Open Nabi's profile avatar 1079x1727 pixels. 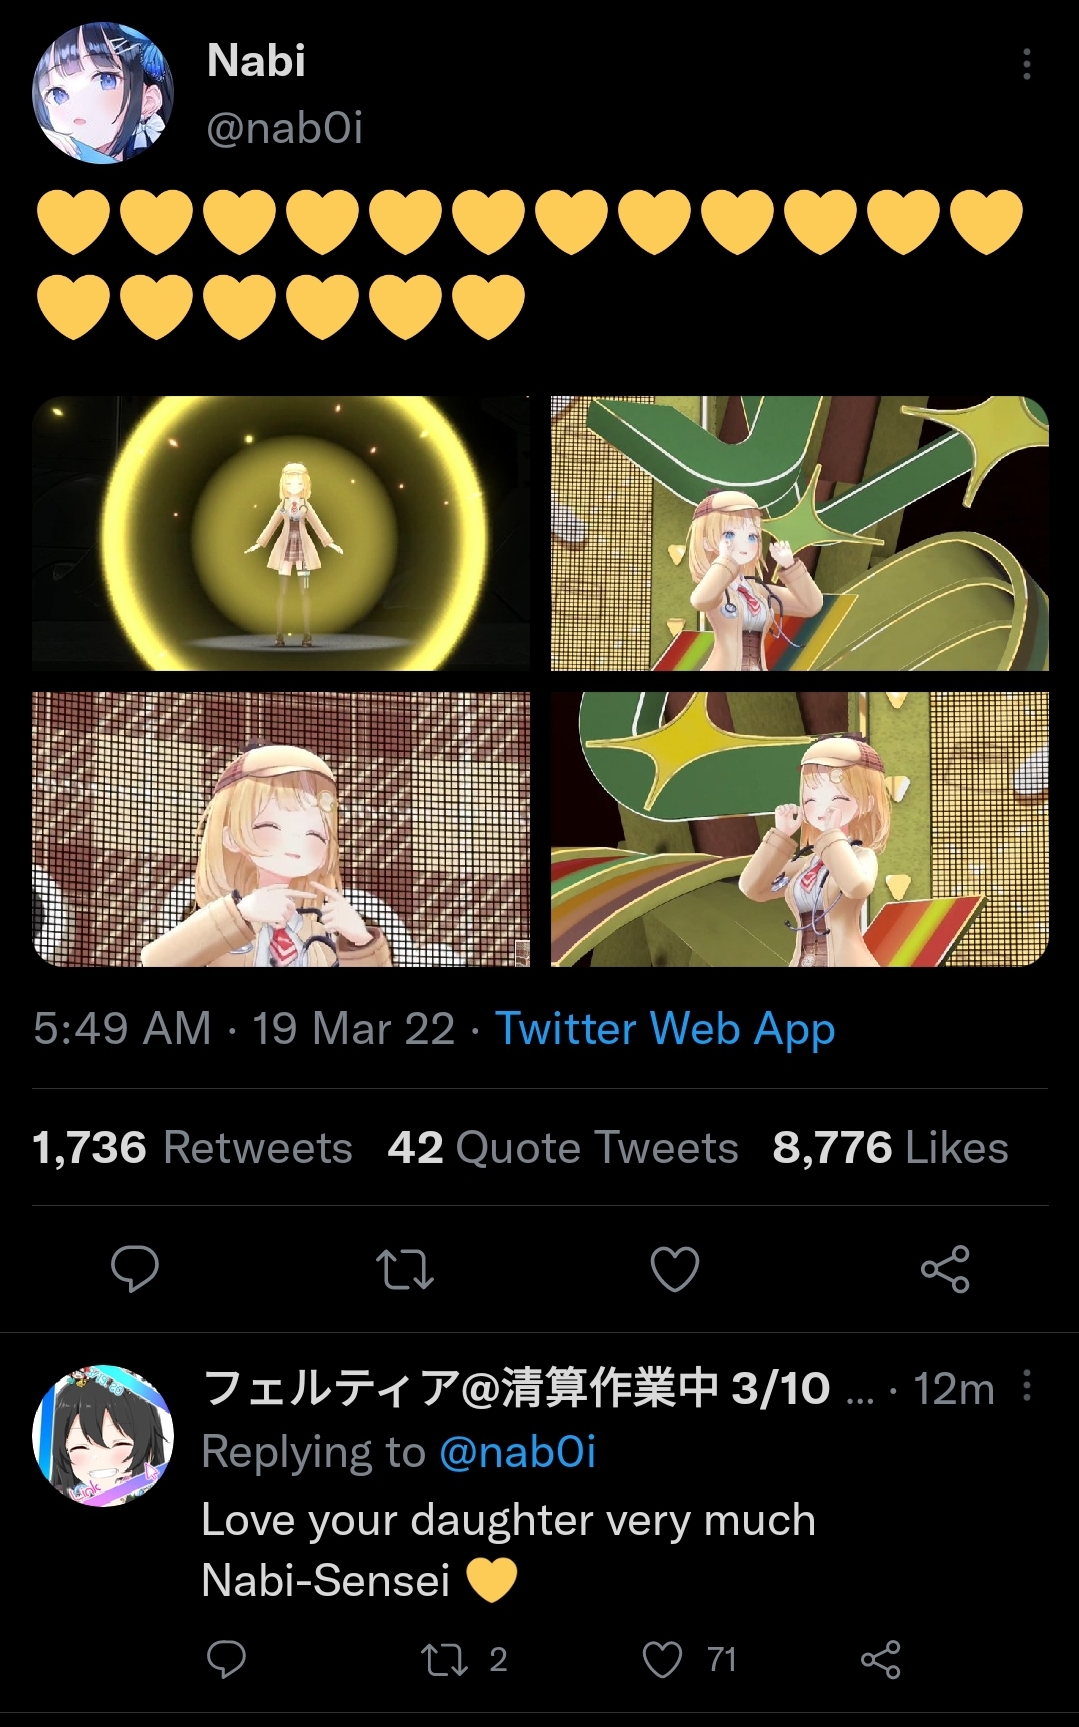click(103, 93)
